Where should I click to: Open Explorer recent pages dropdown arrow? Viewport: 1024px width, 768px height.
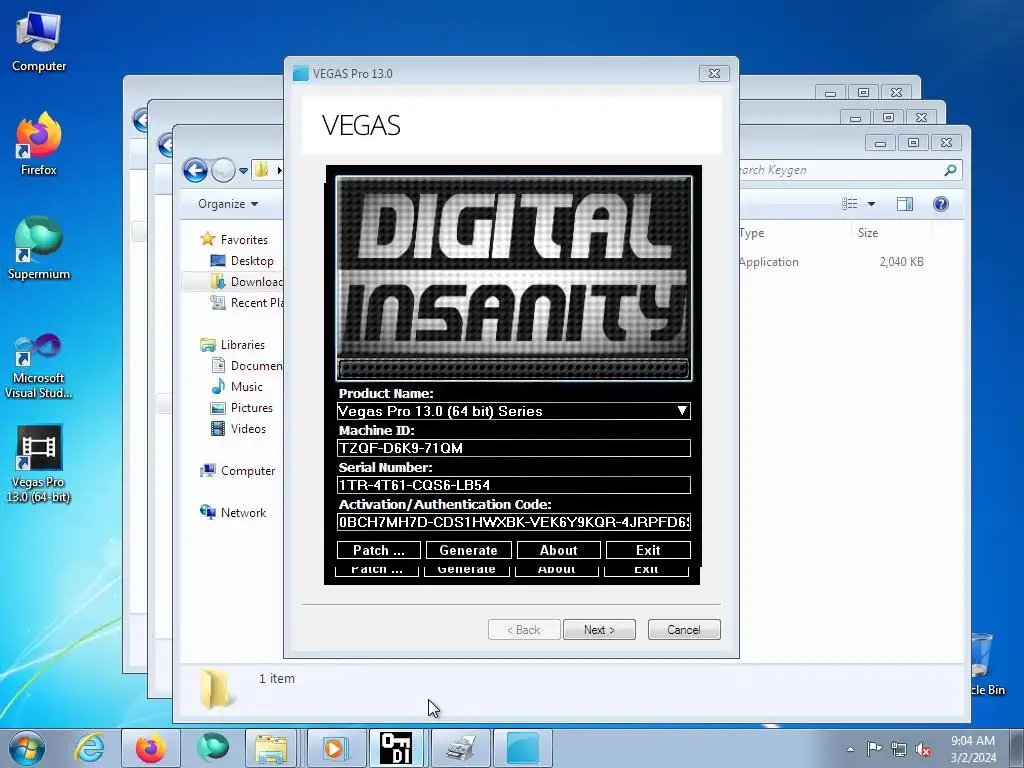(x=243, y=170)
